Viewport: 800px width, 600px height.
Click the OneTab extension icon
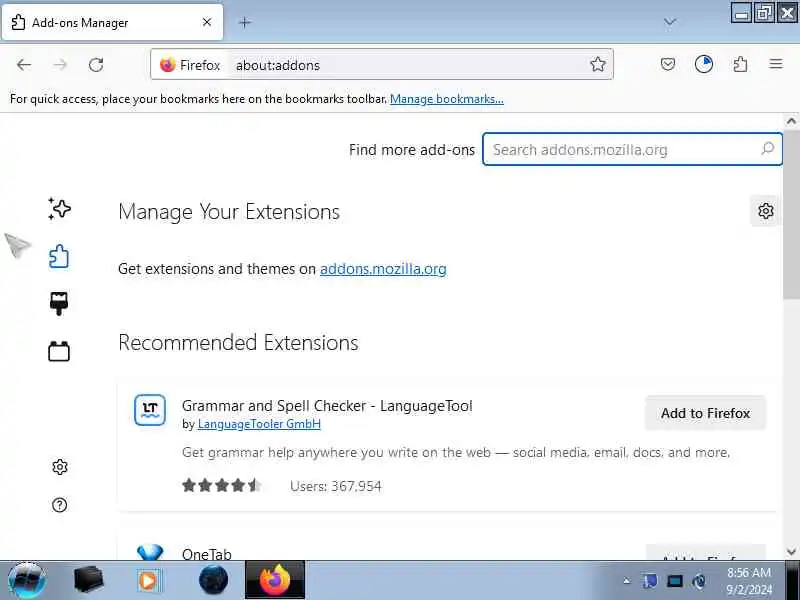click(150, 552)
